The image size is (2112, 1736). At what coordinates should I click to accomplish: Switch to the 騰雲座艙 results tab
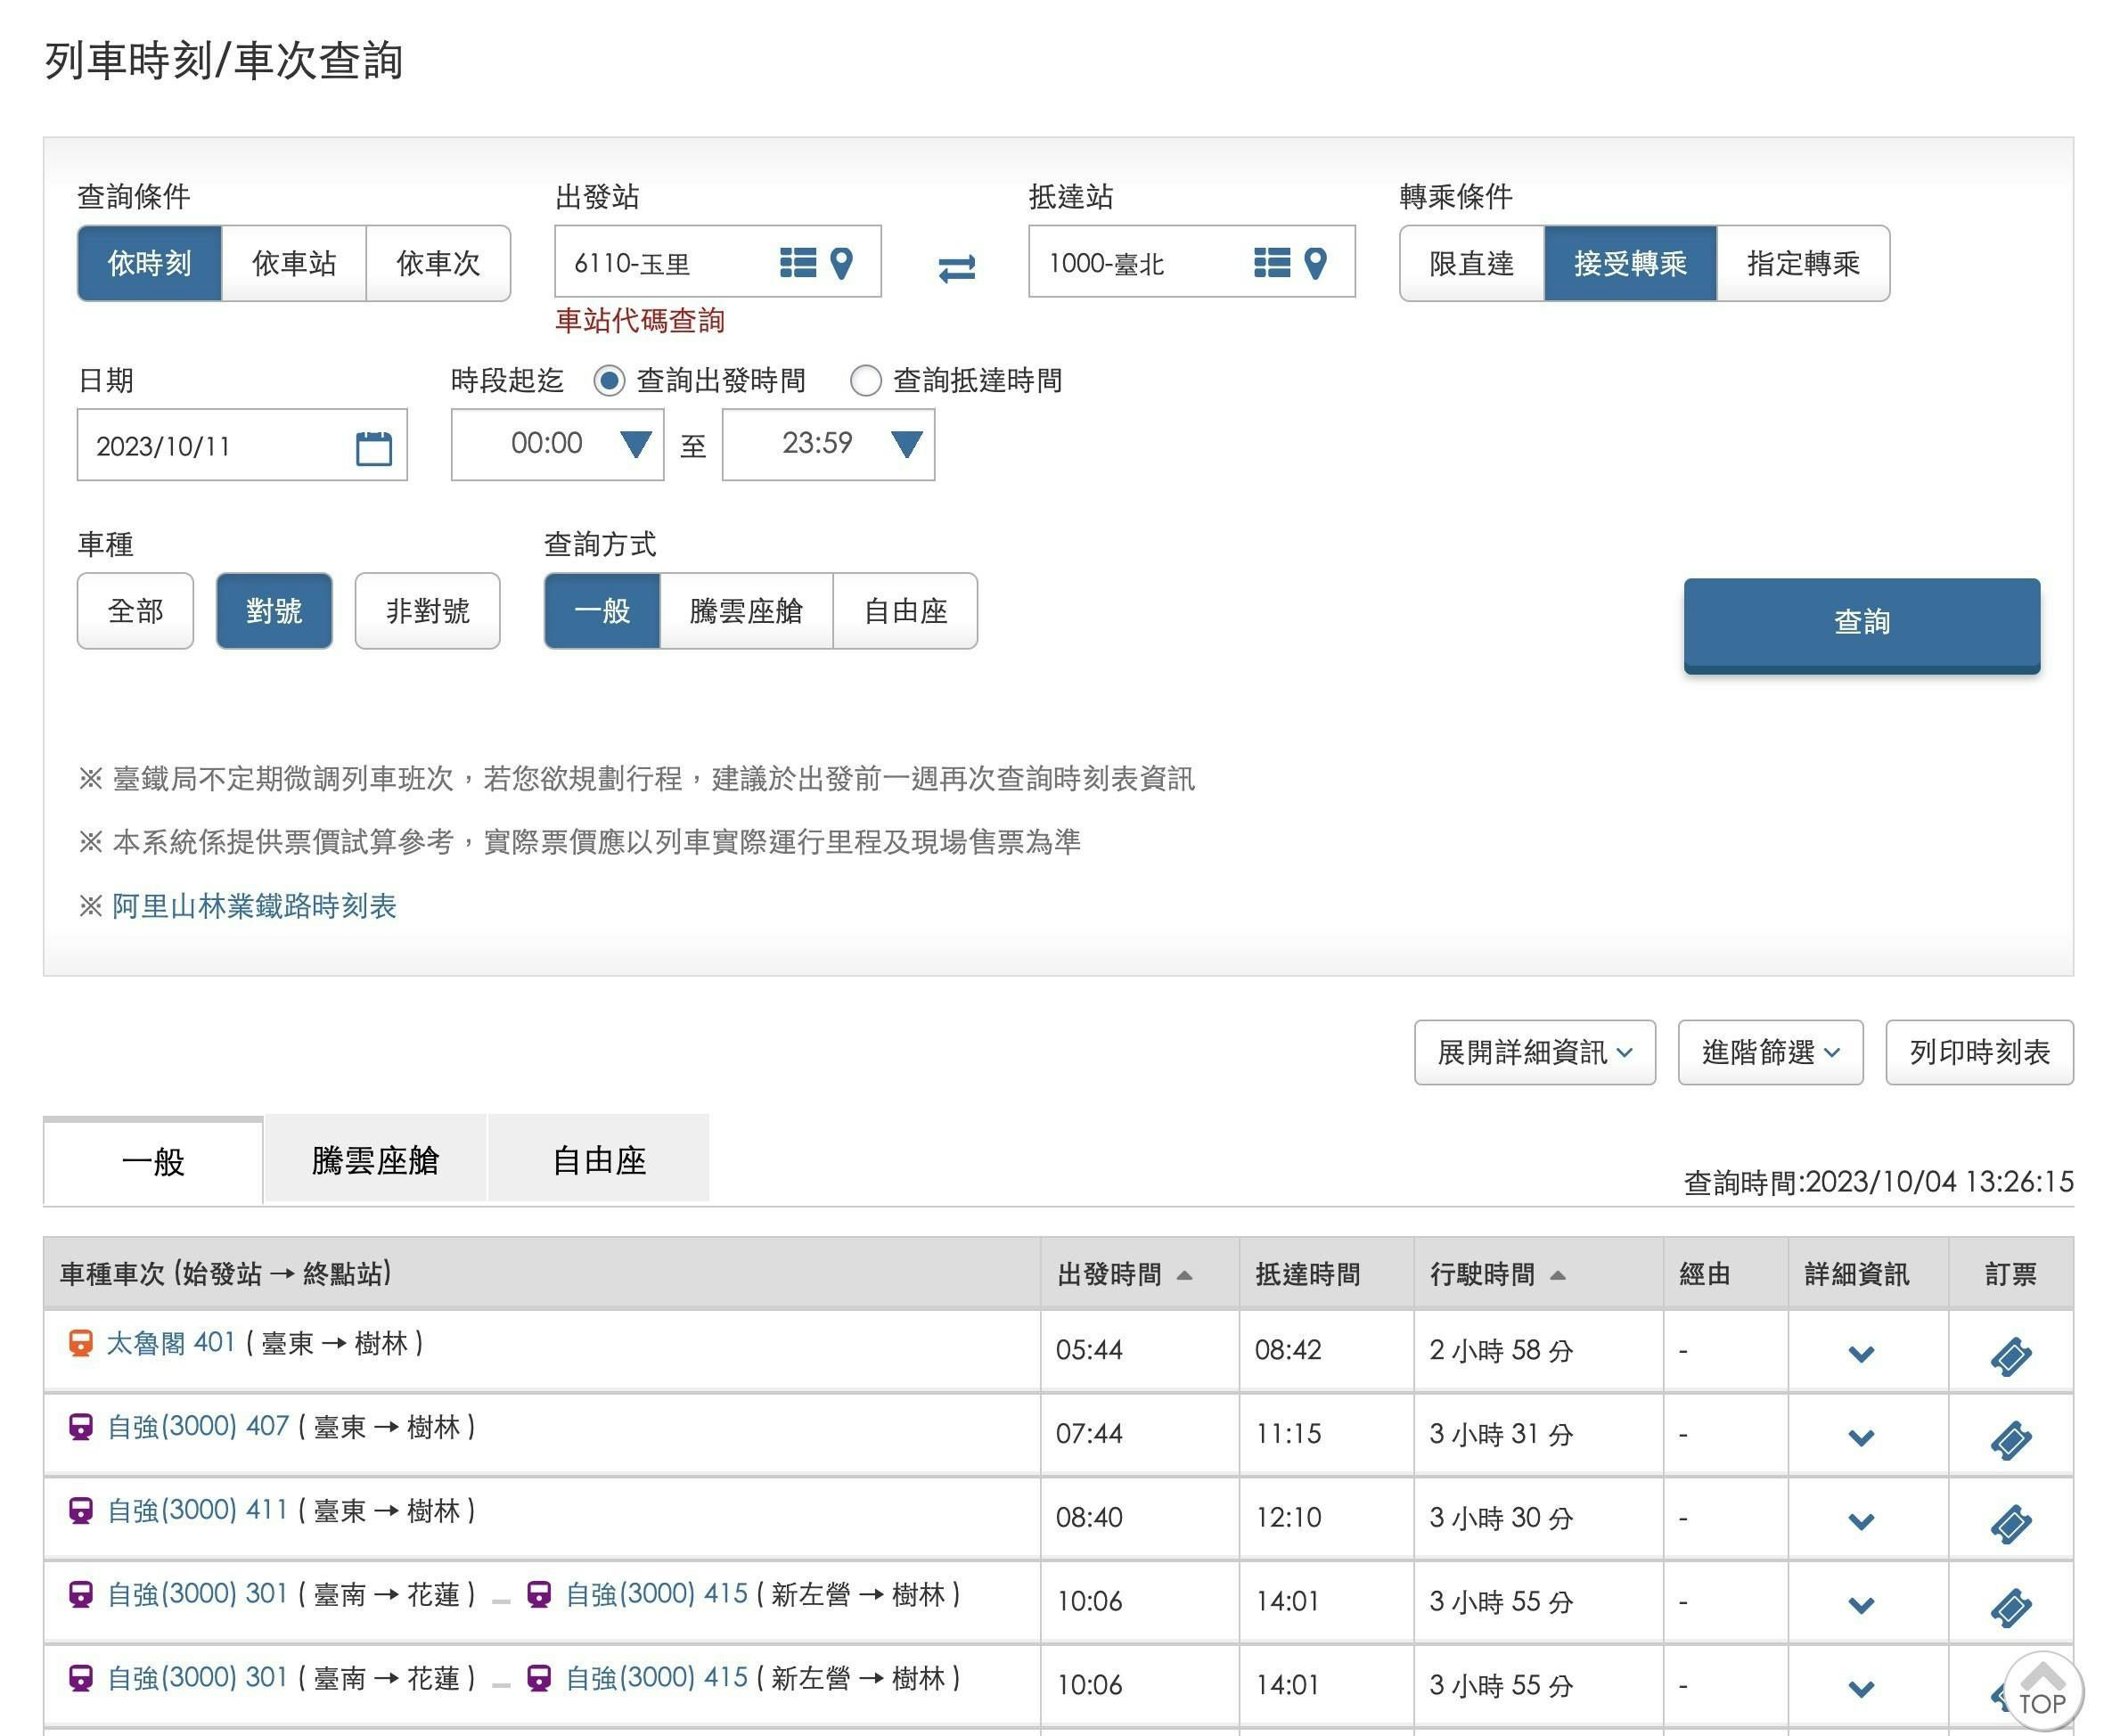[x=375, y=1160]
